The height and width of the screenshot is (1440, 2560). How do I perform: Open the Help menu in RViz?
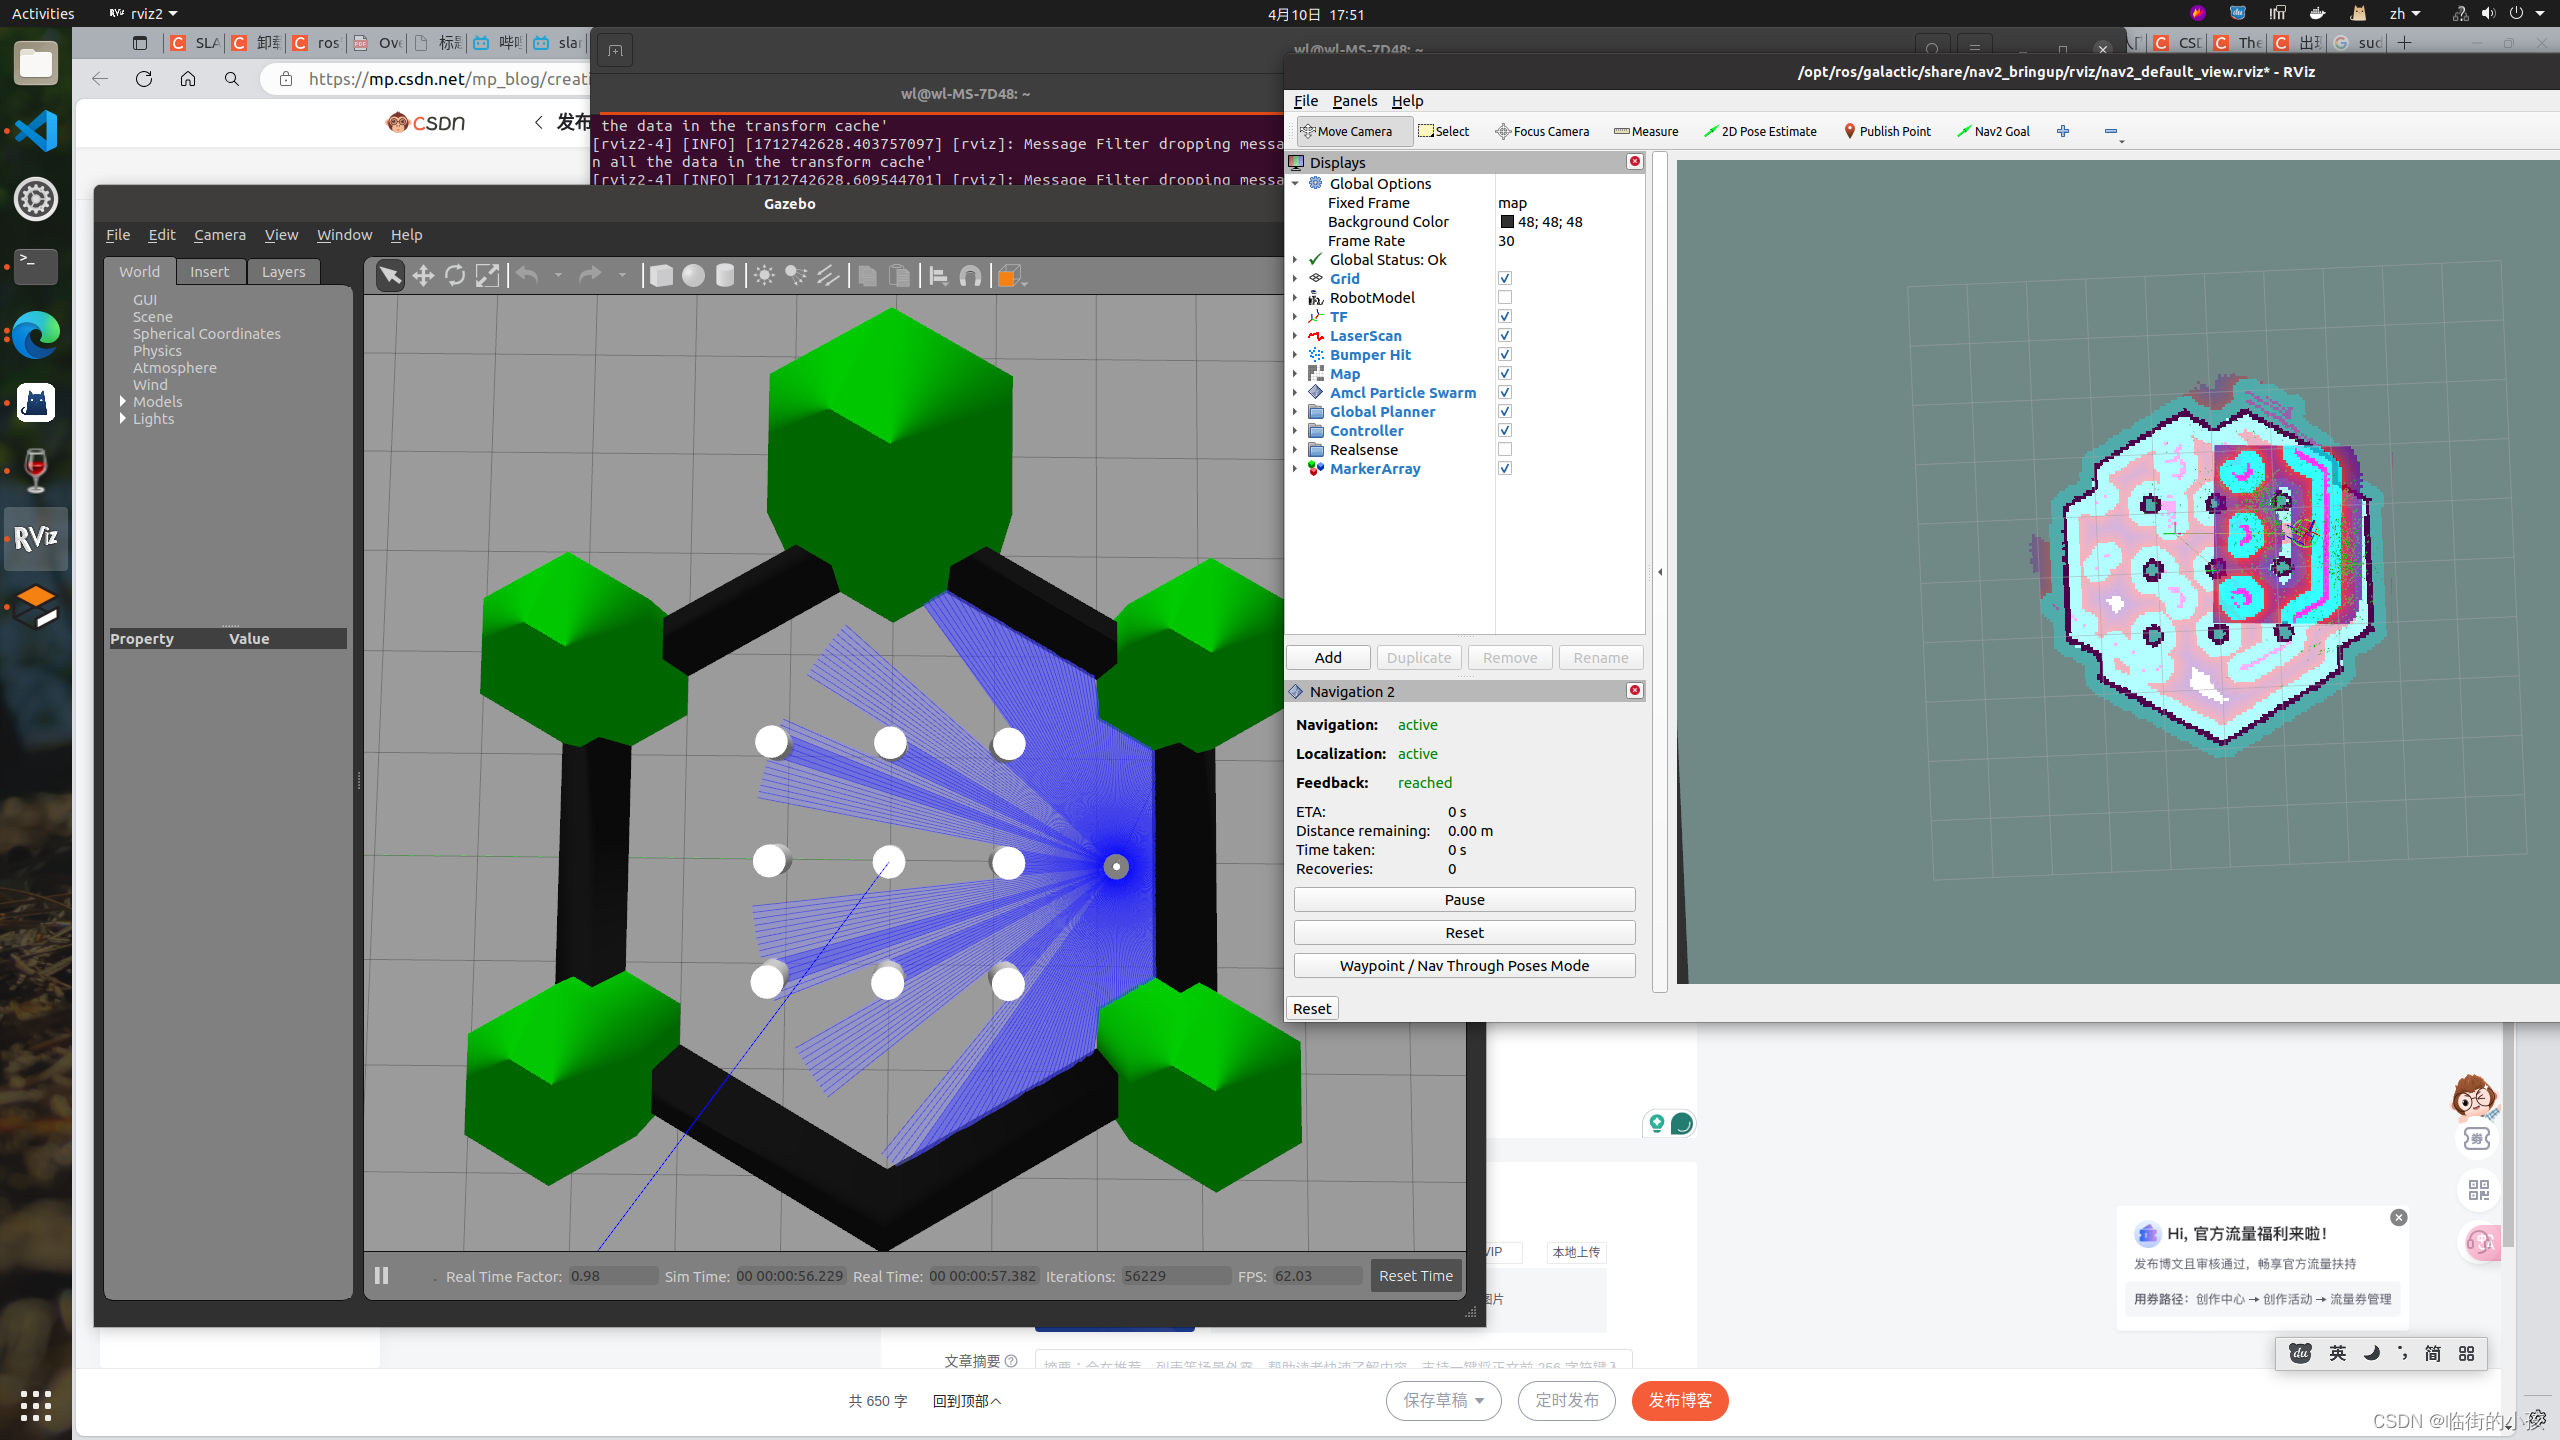pyautogui.click(x=1407, y=100)
